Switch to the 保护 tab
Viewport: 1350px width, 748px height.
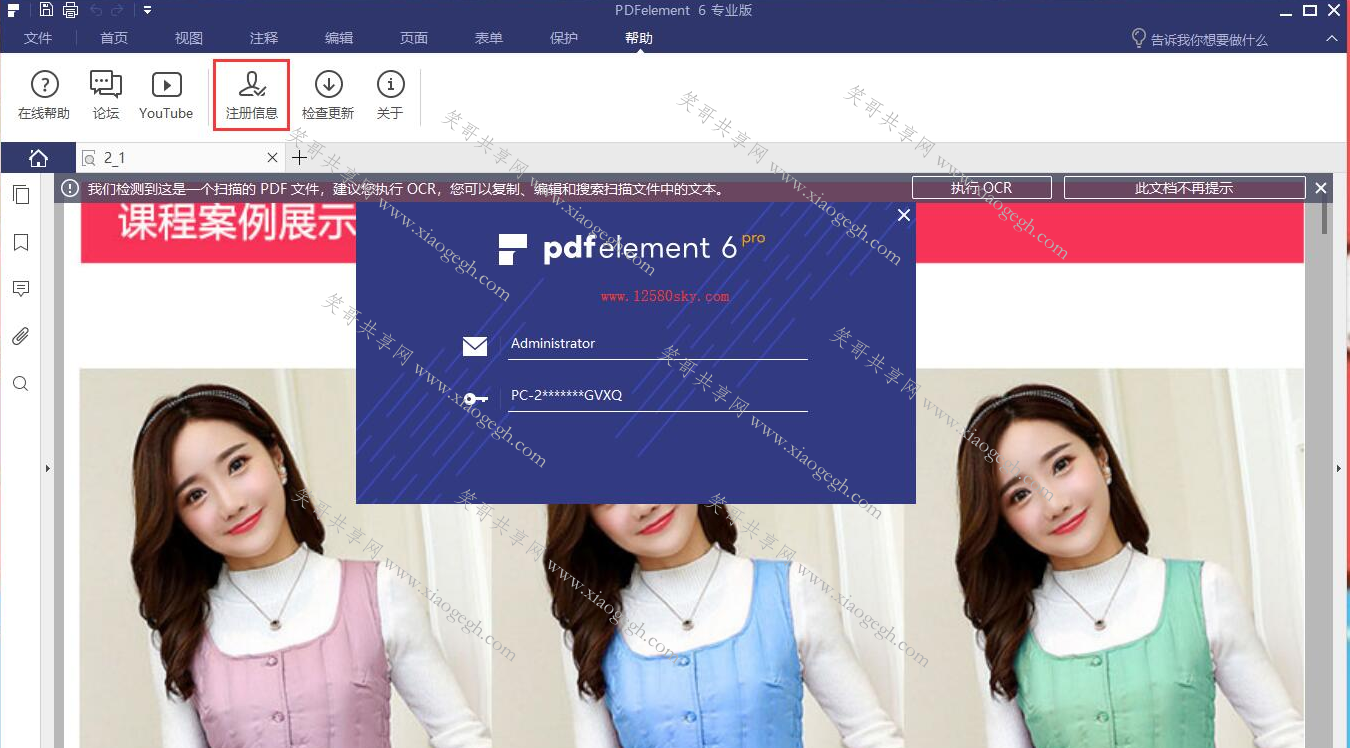click(x=564, y=38)
